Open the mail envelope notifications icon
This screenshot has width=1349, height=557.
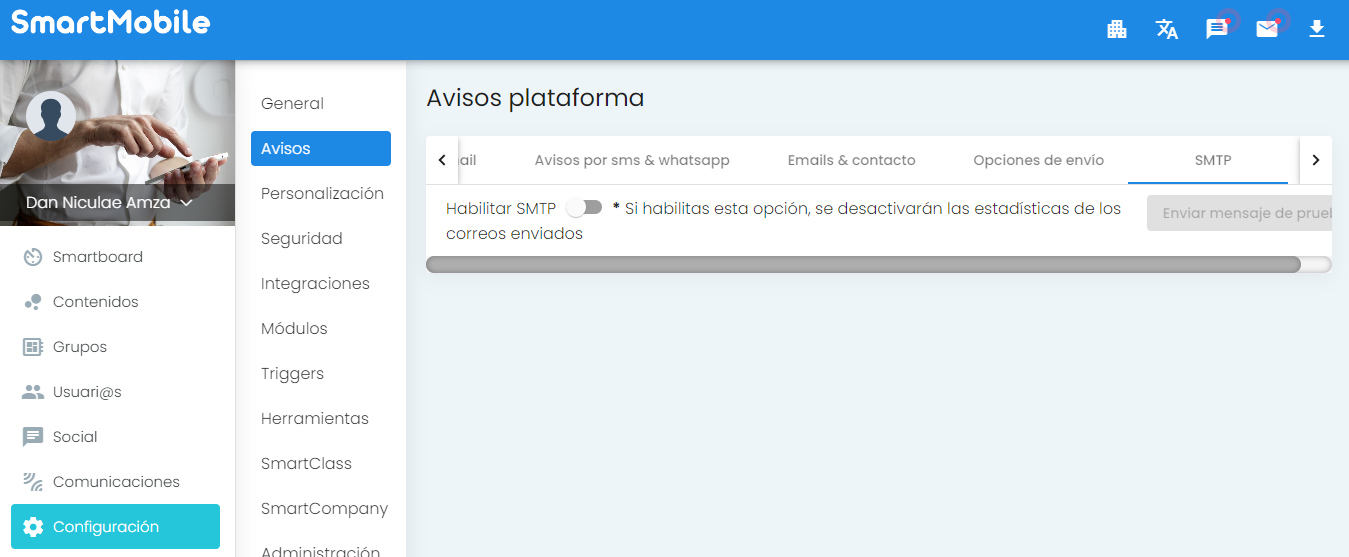(x=1267, y=29)
